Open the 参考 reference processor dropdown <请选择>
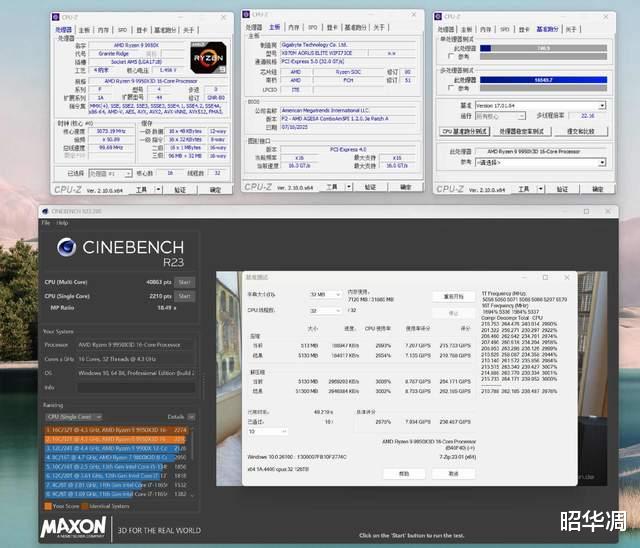This screenshot has width=640, height=548. (x=540, y=162)
